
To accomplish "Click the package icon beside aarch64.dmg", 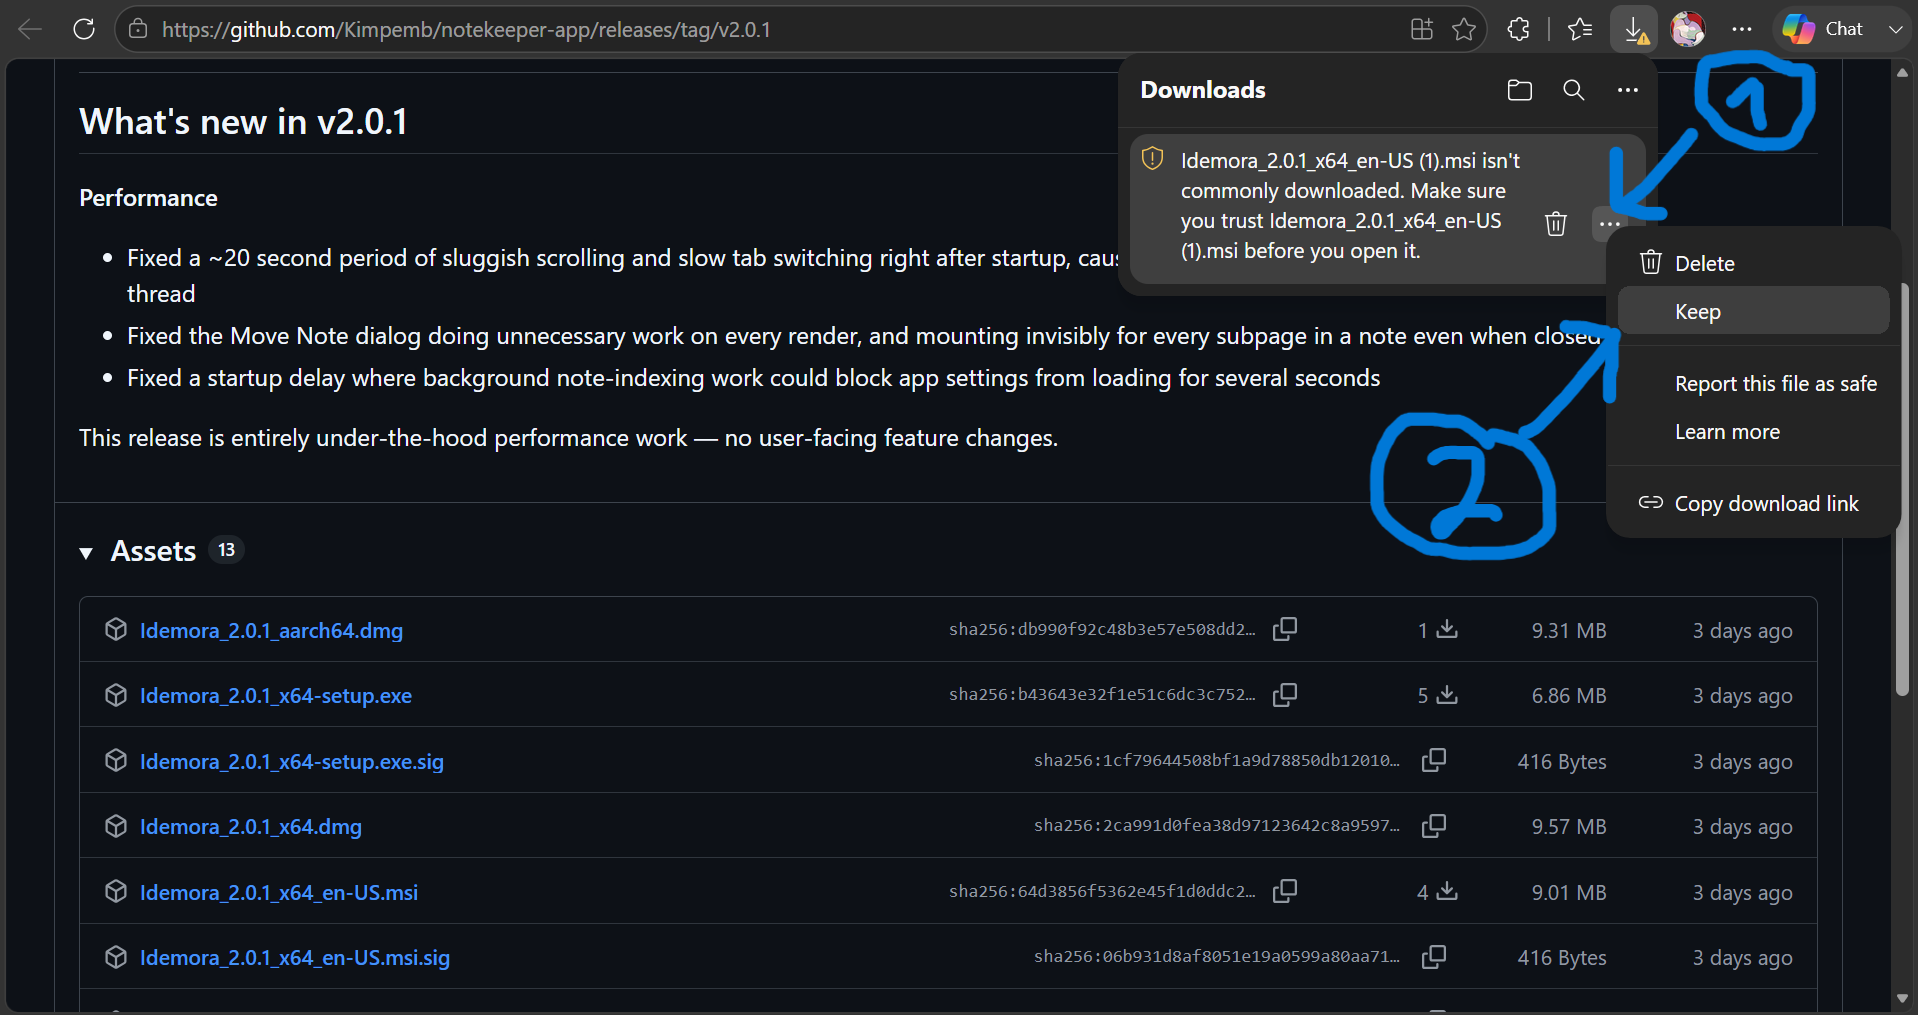I will click(116, 629).
